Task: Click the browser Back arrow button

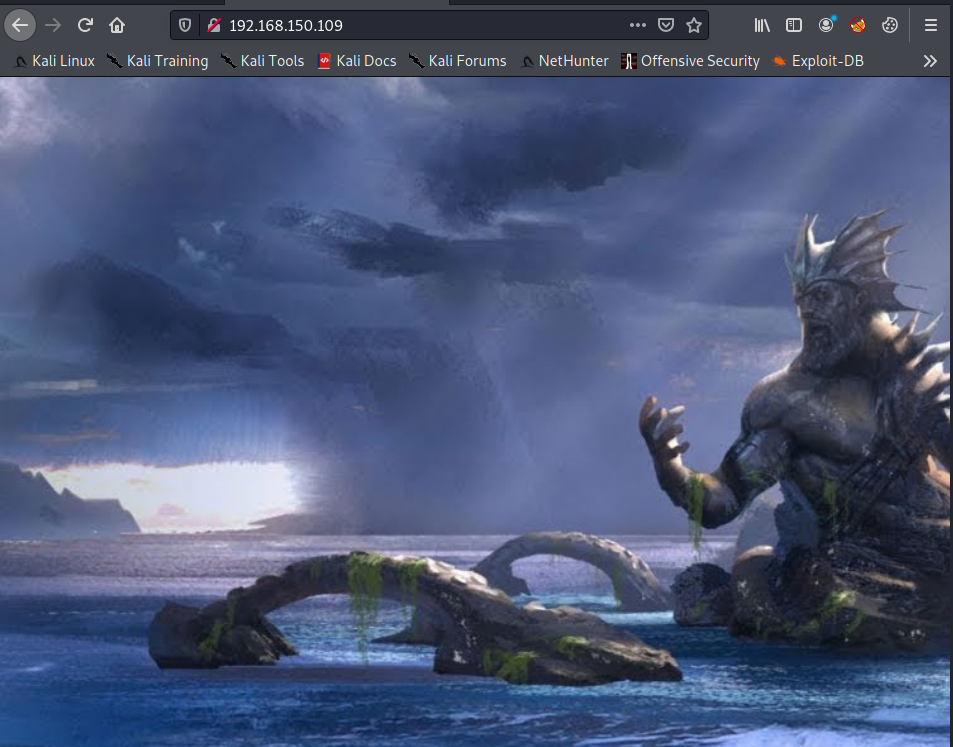Action: pos(20,25)
